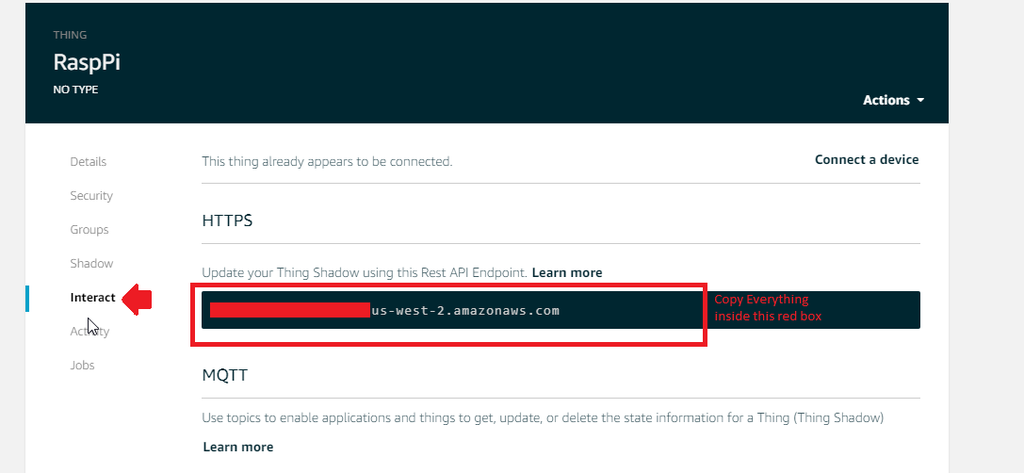Switch to the Groups section

pyautogui.click(x=89, y=230)
